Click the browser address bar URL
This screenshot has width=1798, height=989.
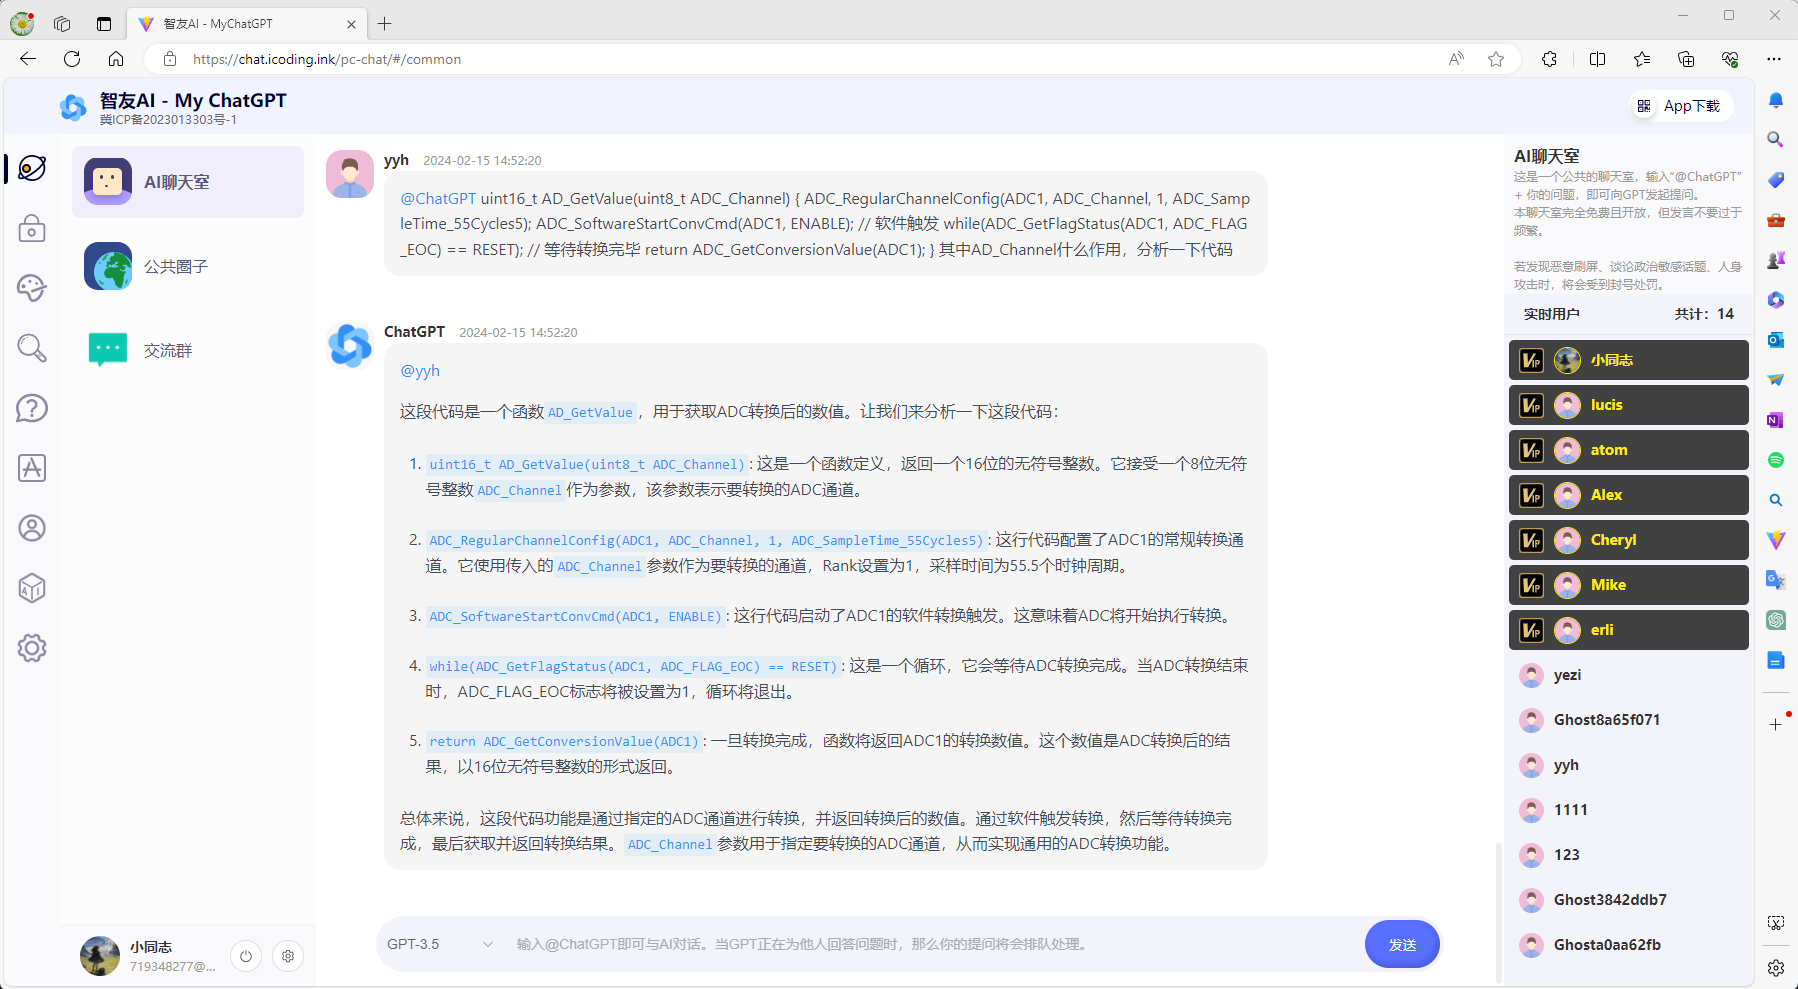point(327,59)
